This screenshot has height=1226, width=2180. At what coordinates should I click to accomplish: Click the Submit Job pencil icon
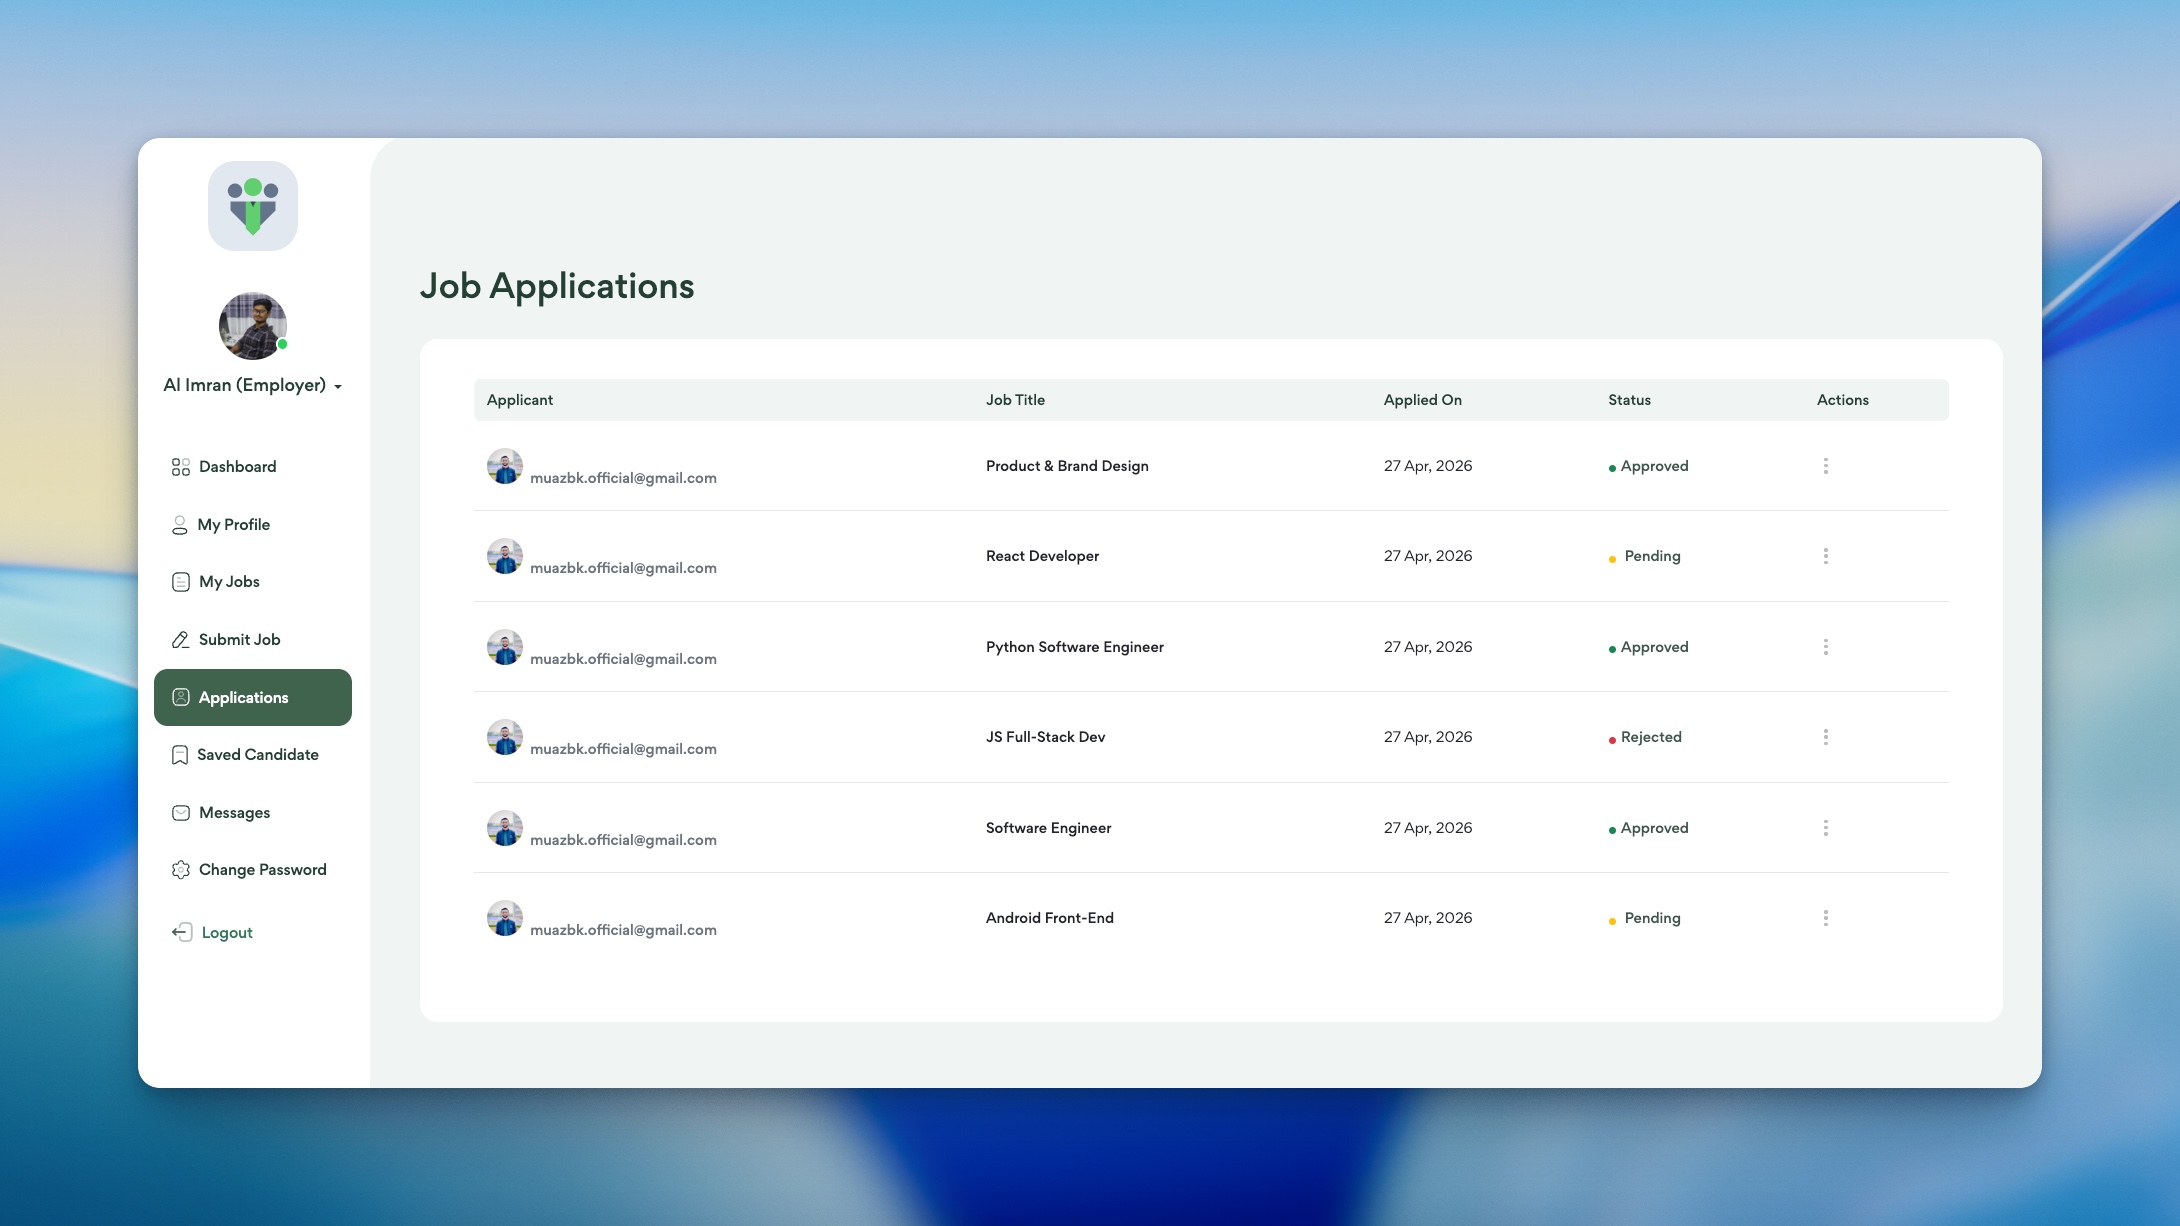coord(180,640)
